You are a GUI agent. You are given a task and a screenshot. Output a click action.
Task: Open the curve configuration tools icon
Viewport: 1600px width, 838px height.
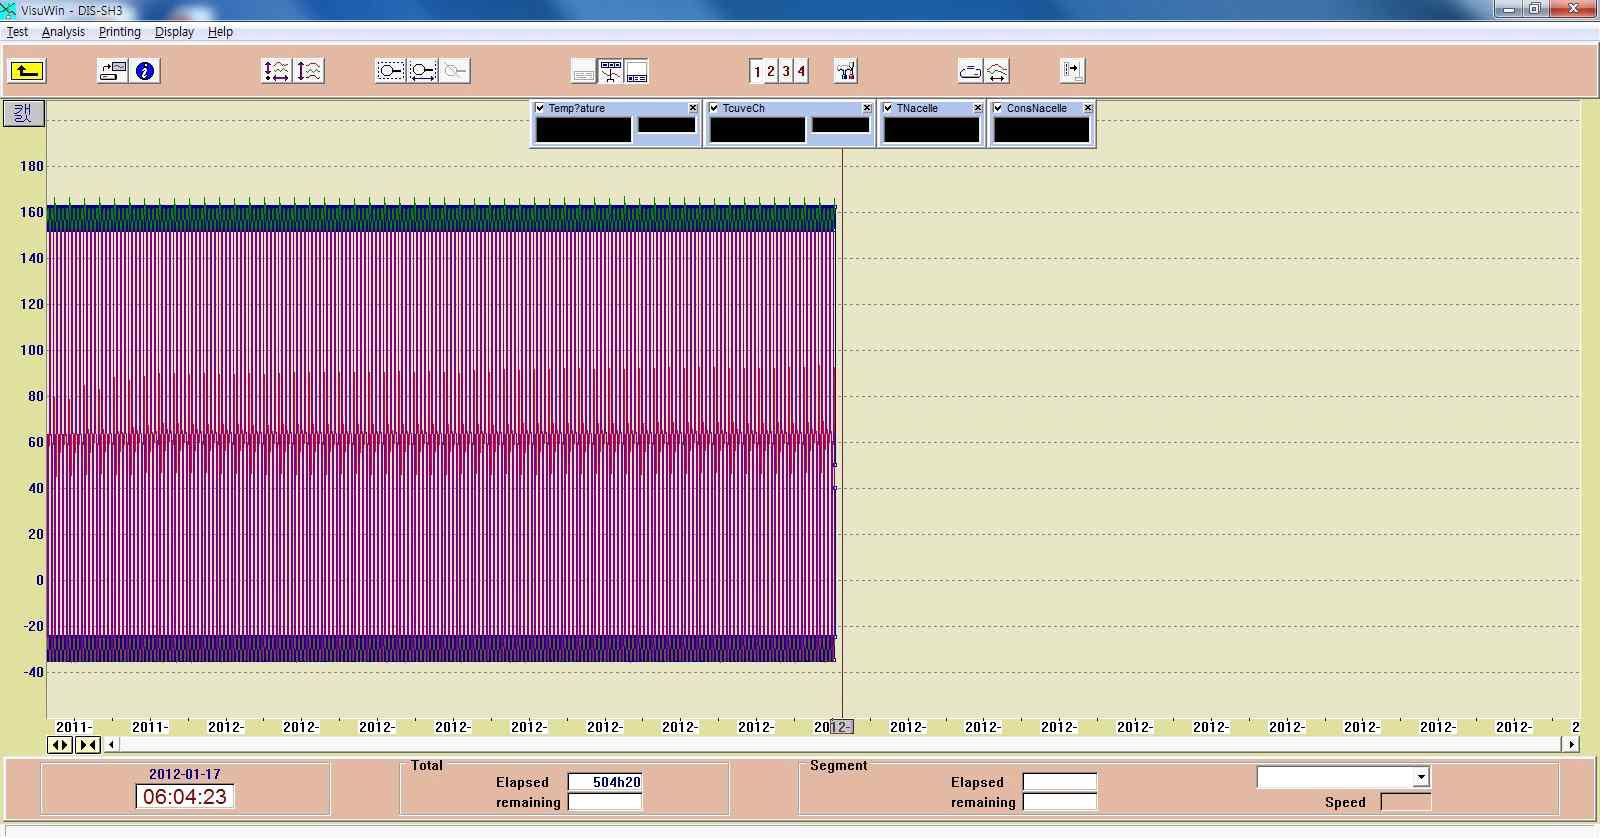(846, 71)
